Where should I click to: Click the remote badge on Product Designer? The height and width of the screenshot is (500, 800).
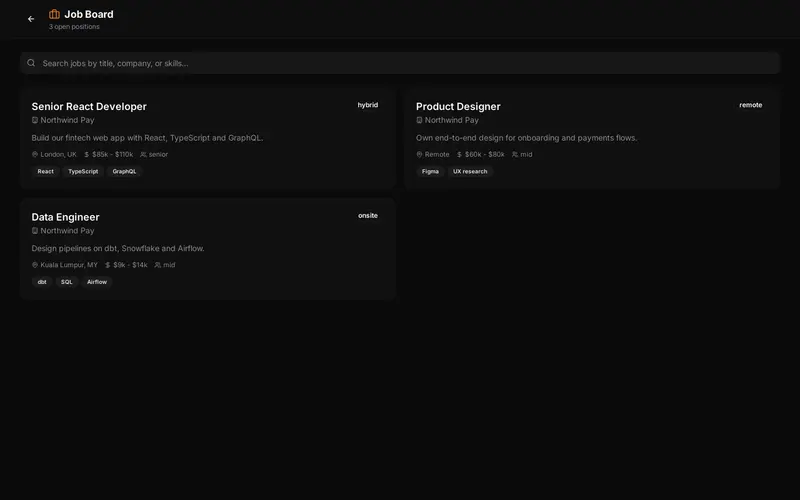click(x=751, y=105)
